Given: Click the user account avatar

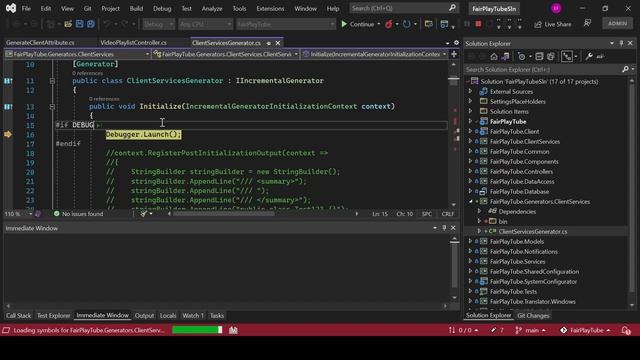Looking at the screenshot, I should click(x=556, y=8).
